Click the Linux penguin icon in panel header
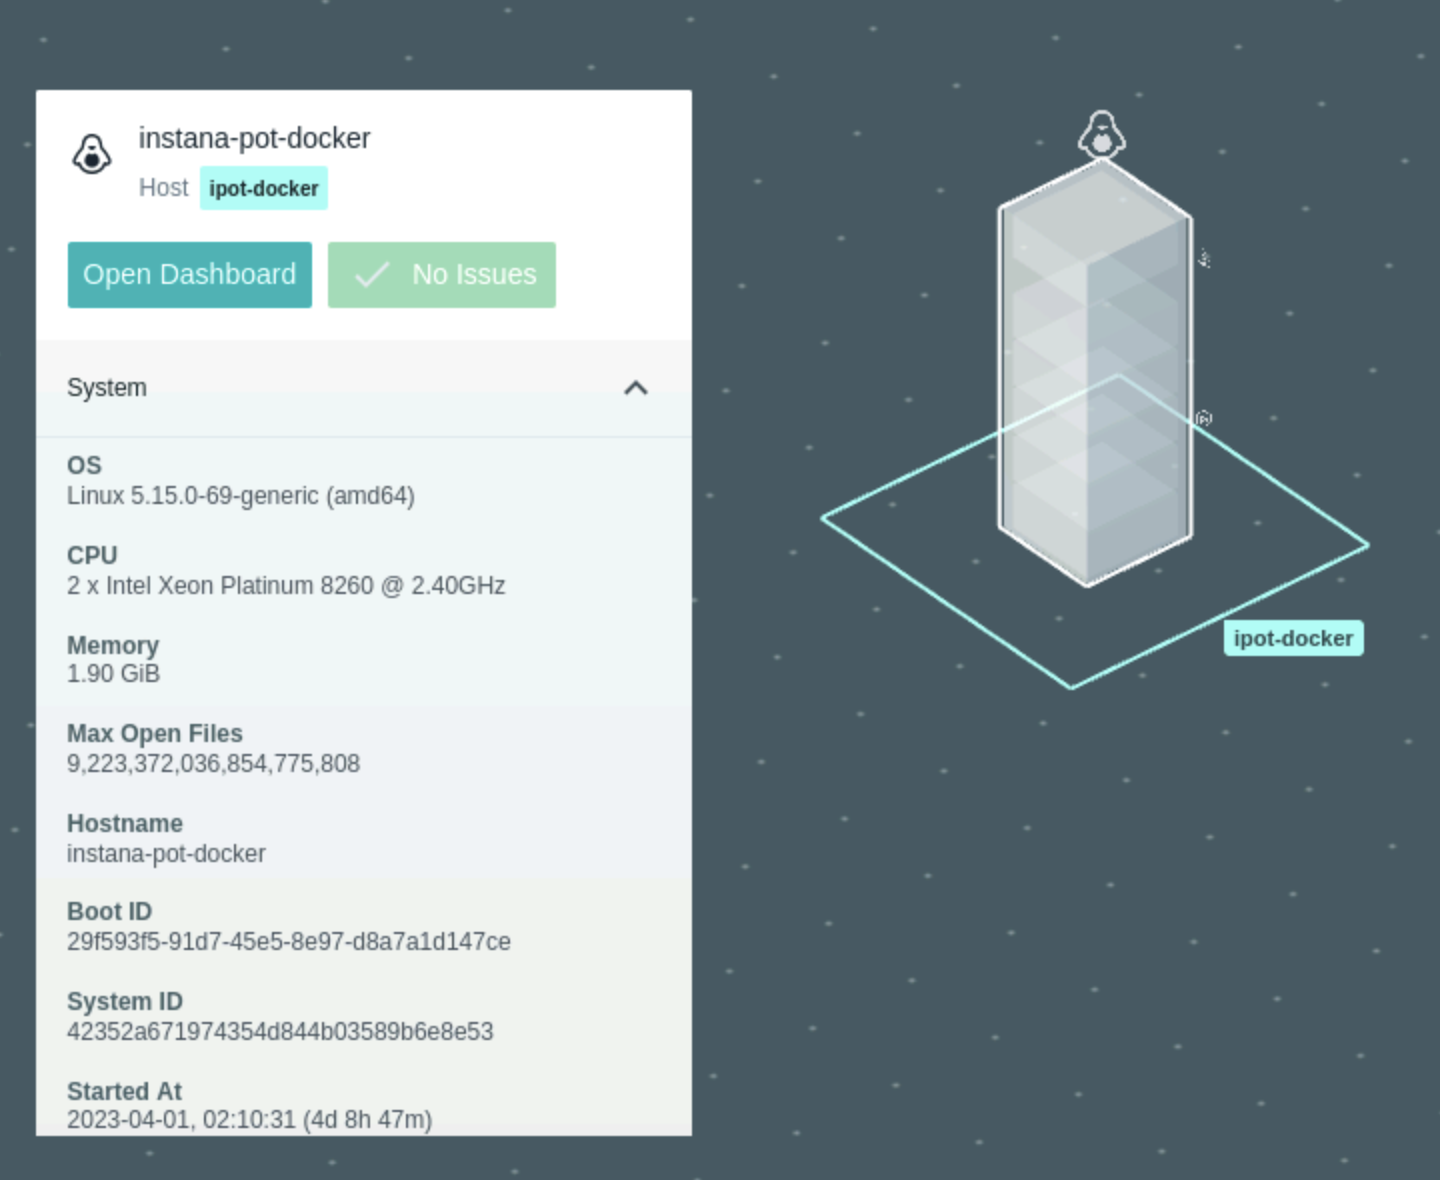 pyautogui.click(x=92, y=154)
